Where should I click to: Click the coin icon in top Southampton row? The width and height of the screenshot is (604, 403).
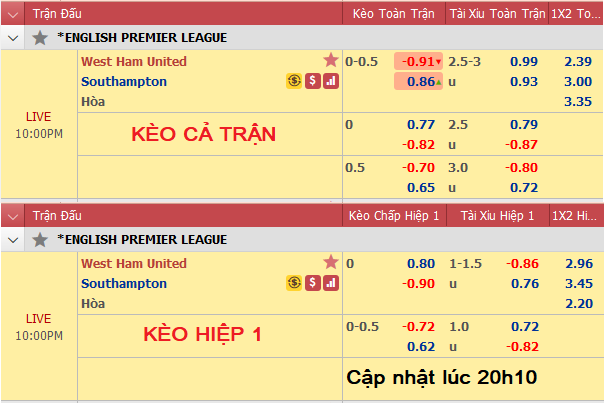(x=294, y=81)
